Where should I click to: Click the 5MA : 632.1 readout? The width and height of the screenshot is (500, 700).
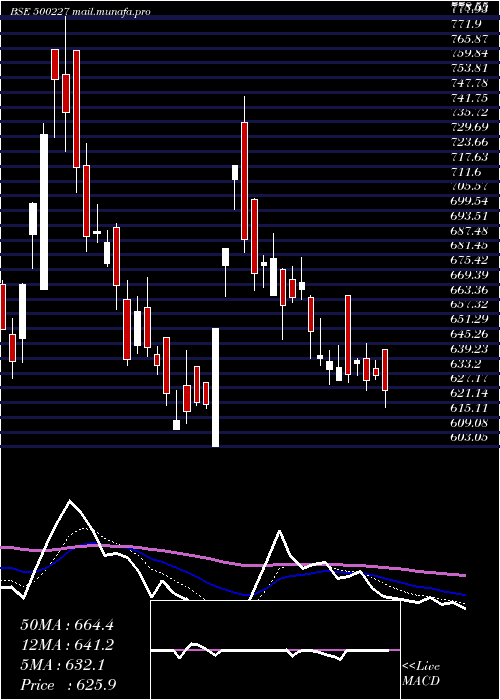(62, 665)
